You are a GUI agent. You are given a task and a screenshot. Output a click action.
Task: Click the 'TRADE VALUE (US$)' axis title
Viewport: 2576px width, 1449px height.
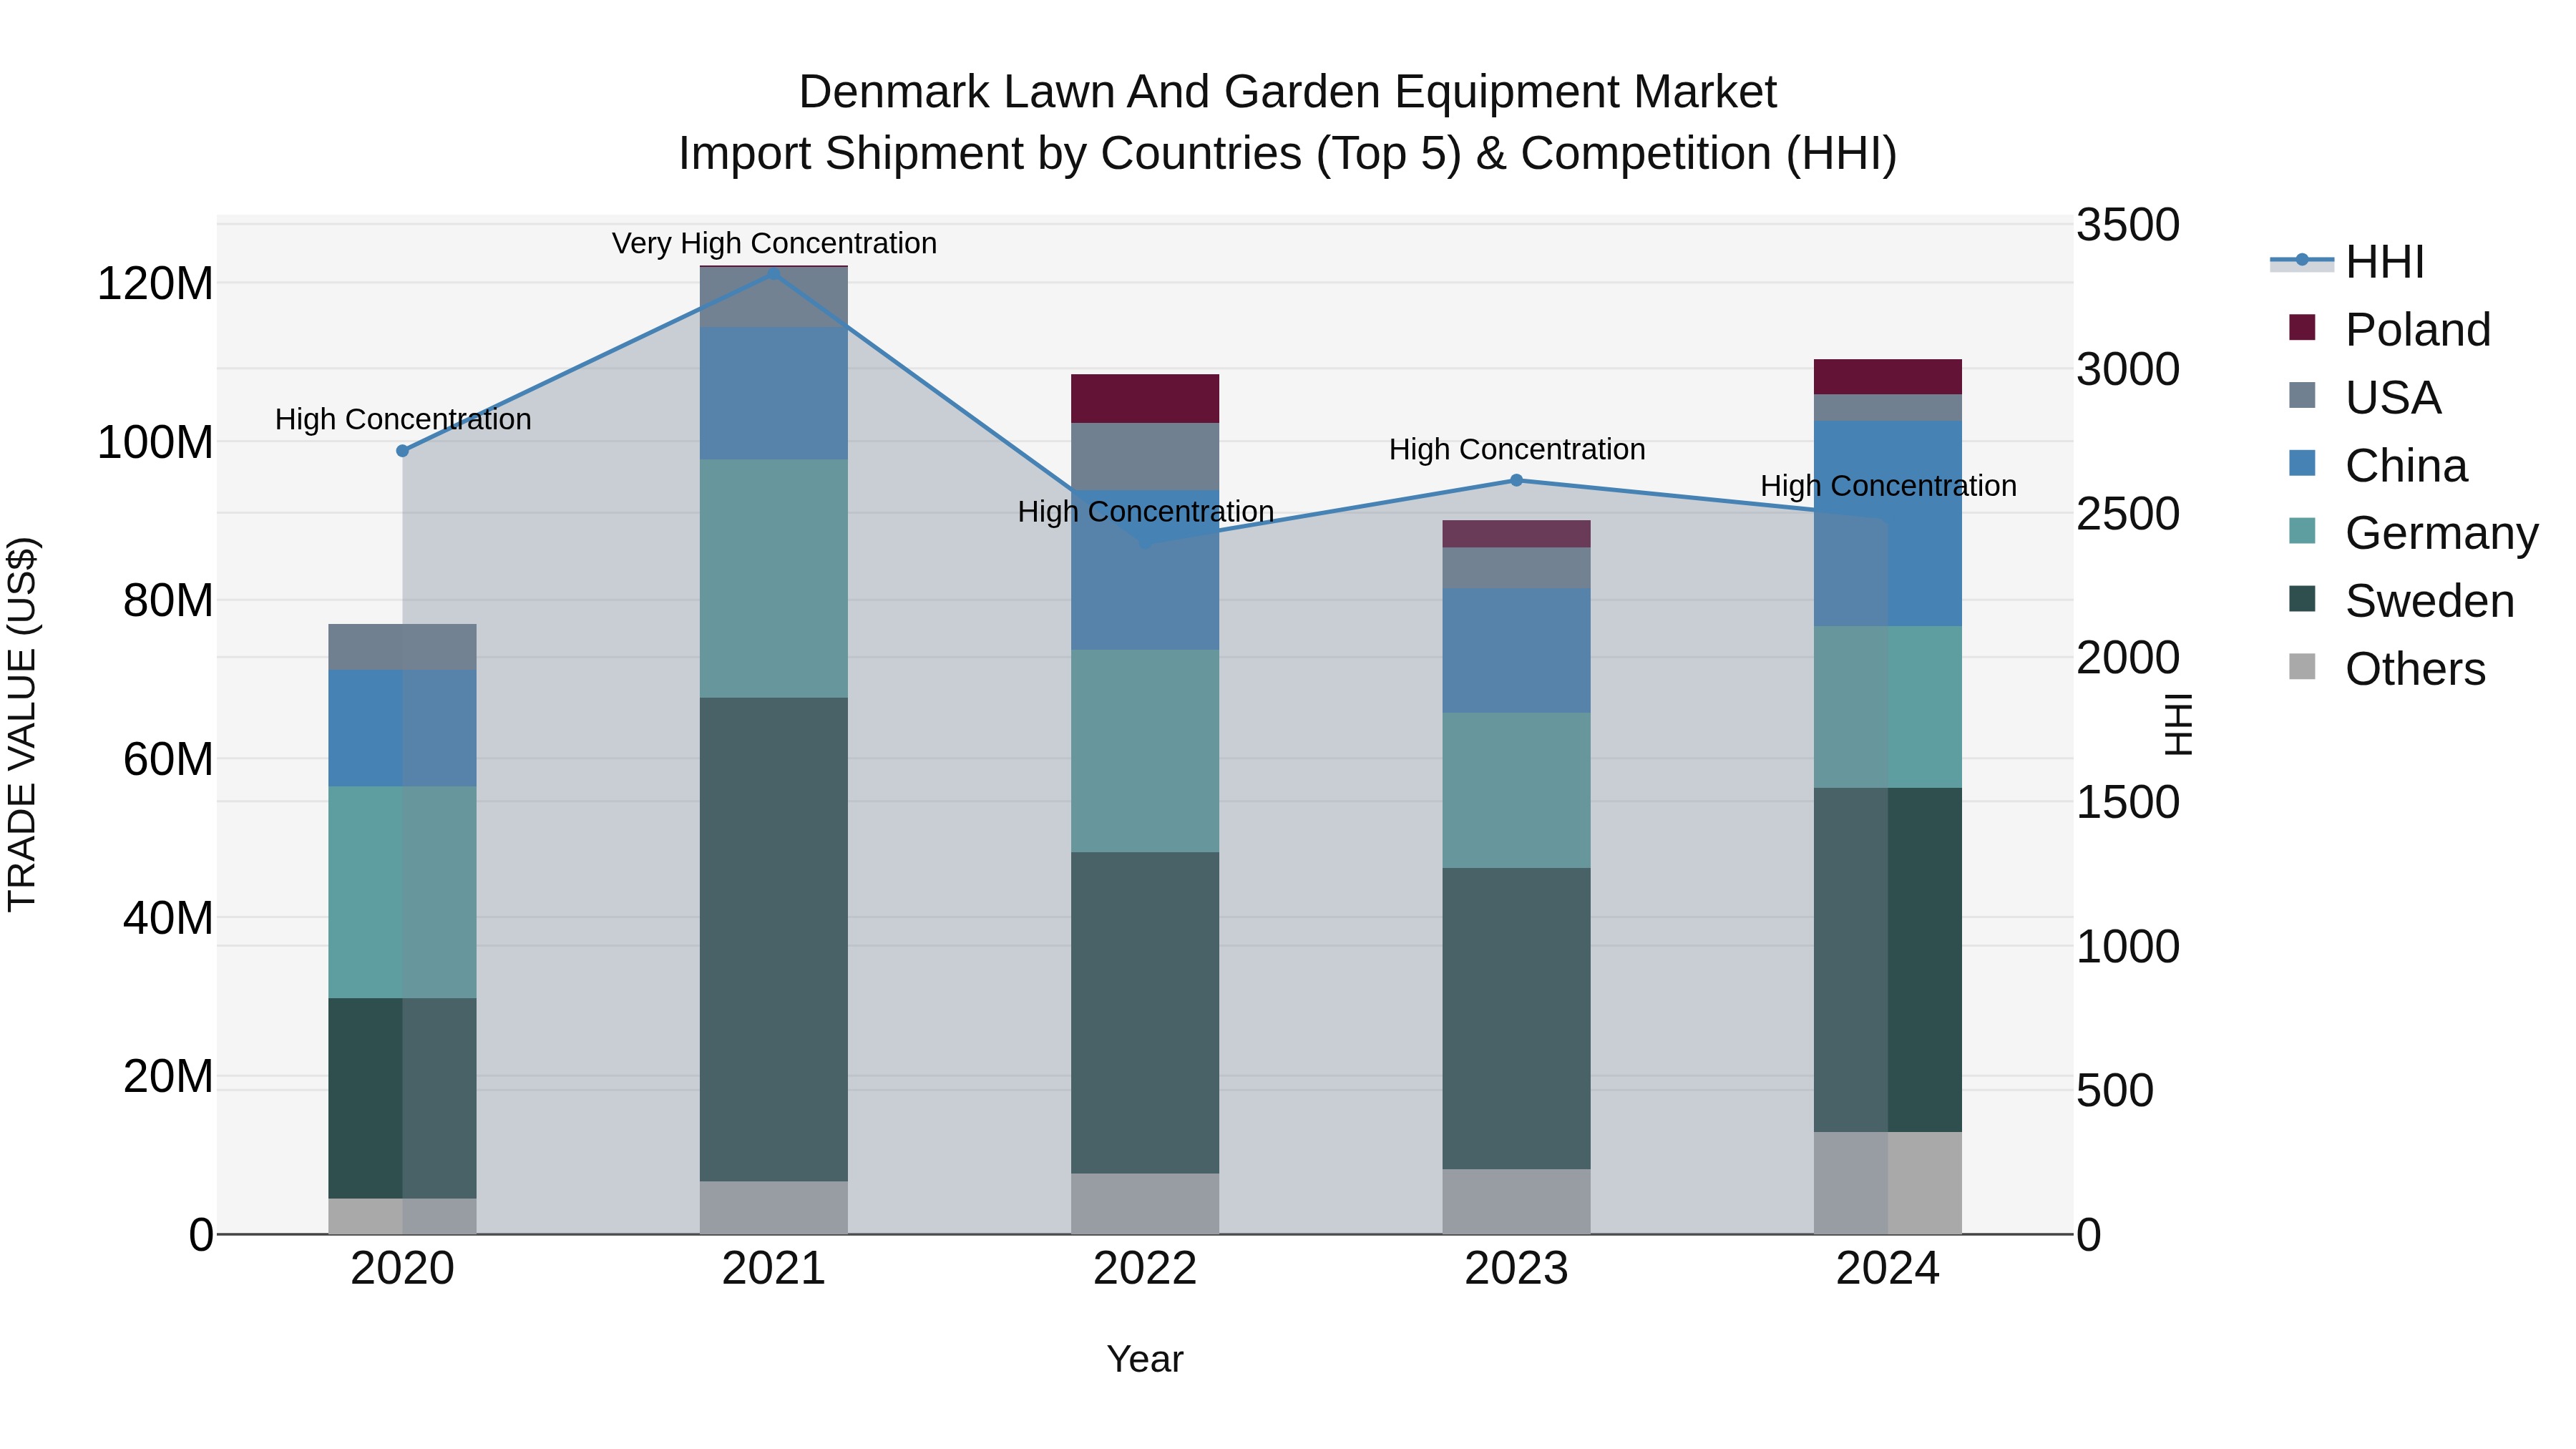(x=22, y=724)
